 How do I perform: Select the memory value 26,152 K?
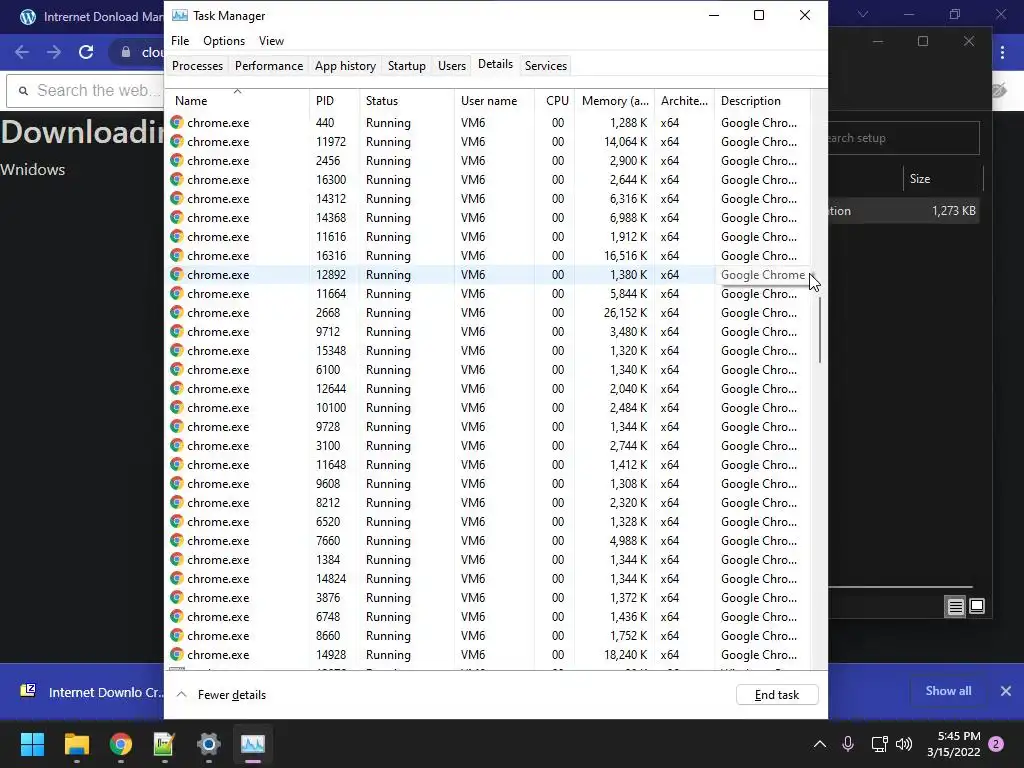[625, 313]
